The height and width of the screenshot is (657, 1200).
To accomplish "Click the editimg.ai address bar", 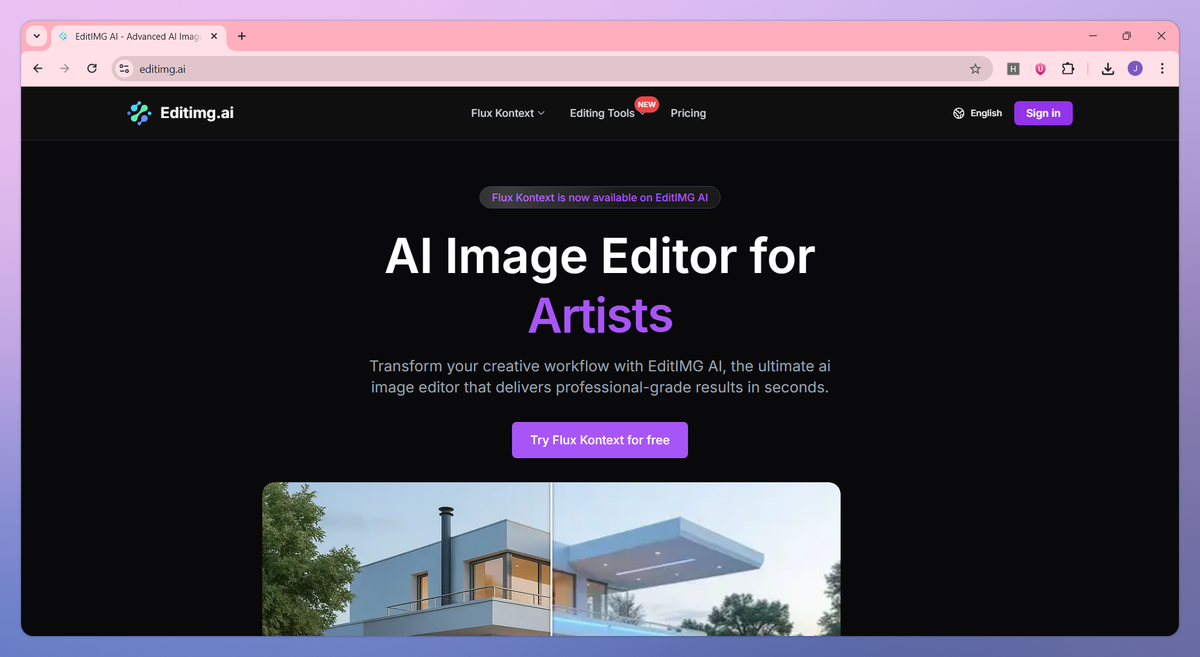I will (x=550, y=69).
